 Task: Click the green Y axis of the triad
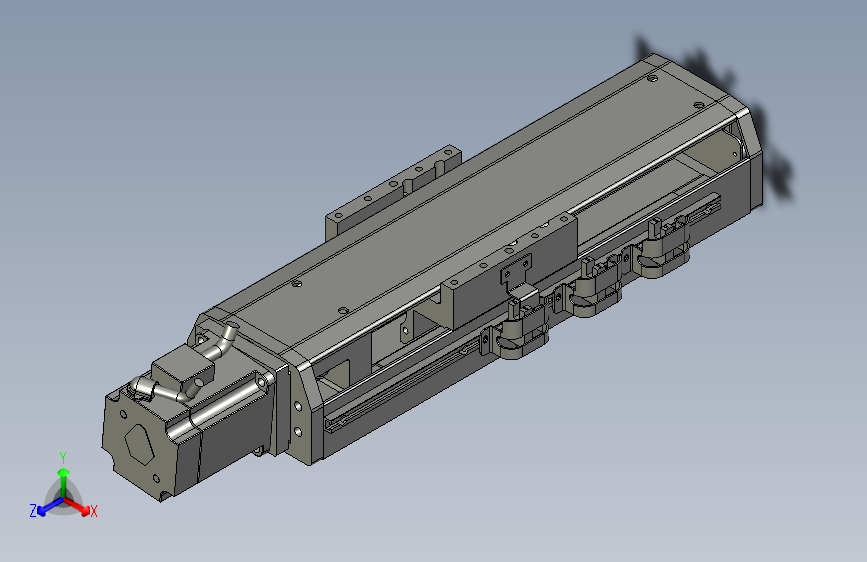[64, 481]
